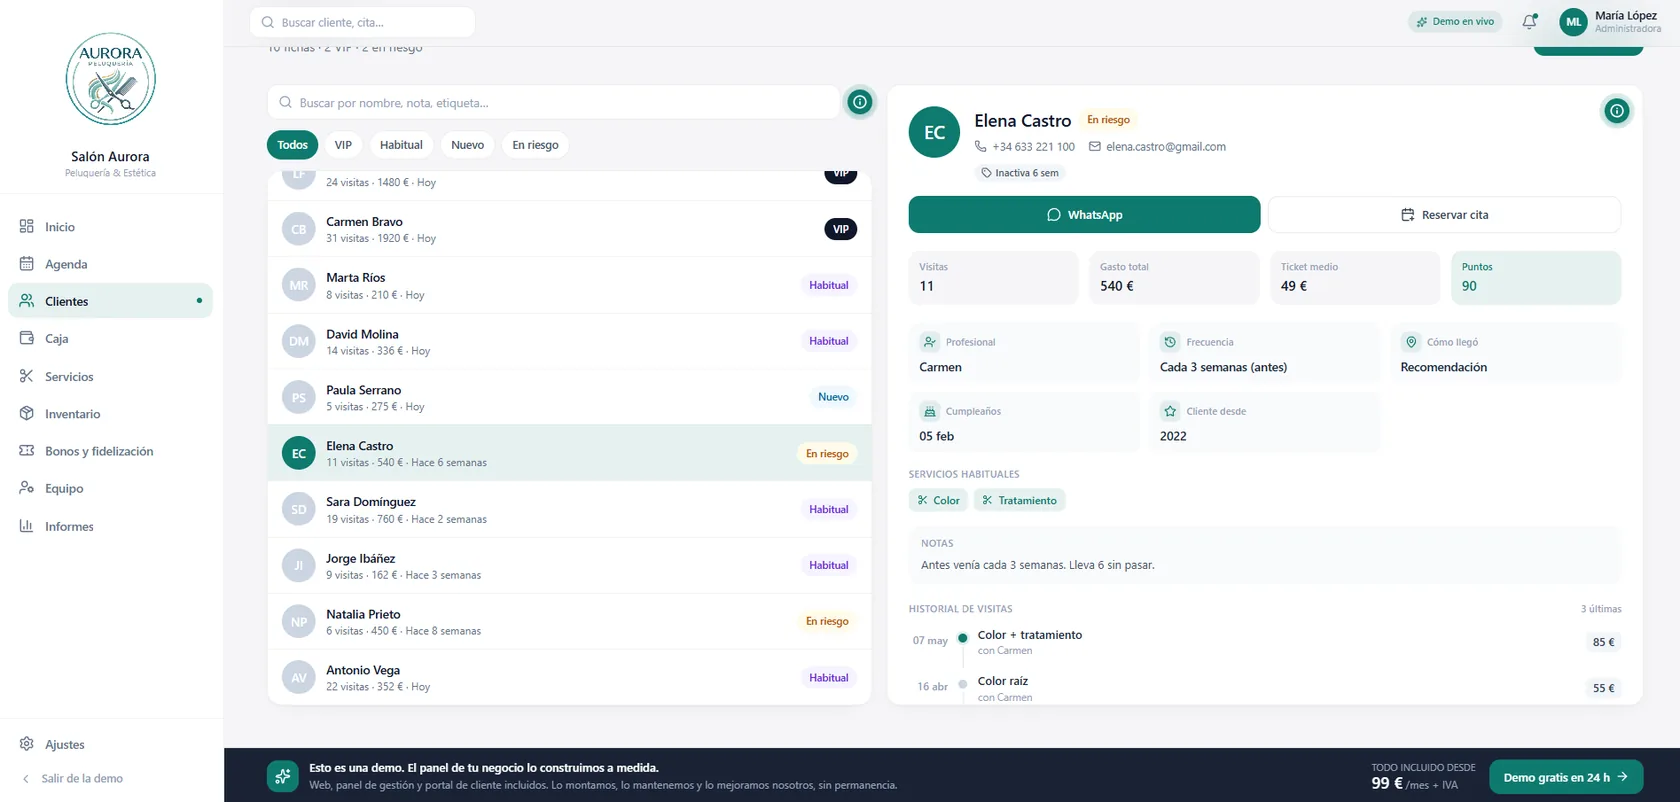Open Informes chart icon in sidebar
The height and width of the screenshot is (802, 1680).
click(27, 526)
